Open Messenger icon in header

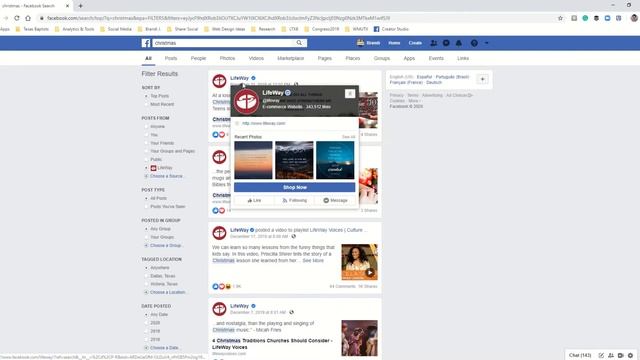pyautogui.click(x=446, y=43)
